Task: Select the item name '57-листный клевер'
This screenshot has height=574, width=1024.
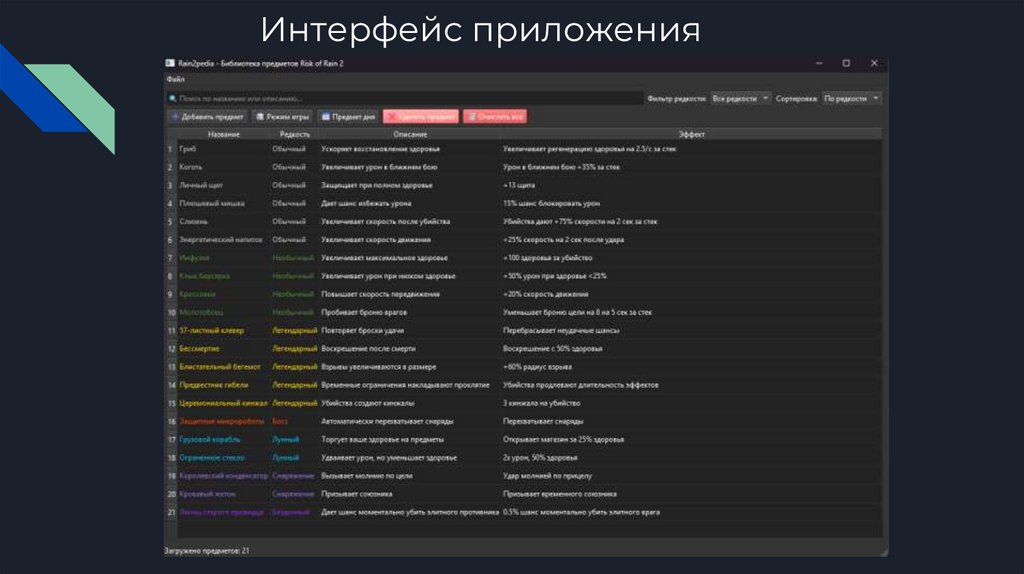Action: pyautogui.click(x=212, y=330)
